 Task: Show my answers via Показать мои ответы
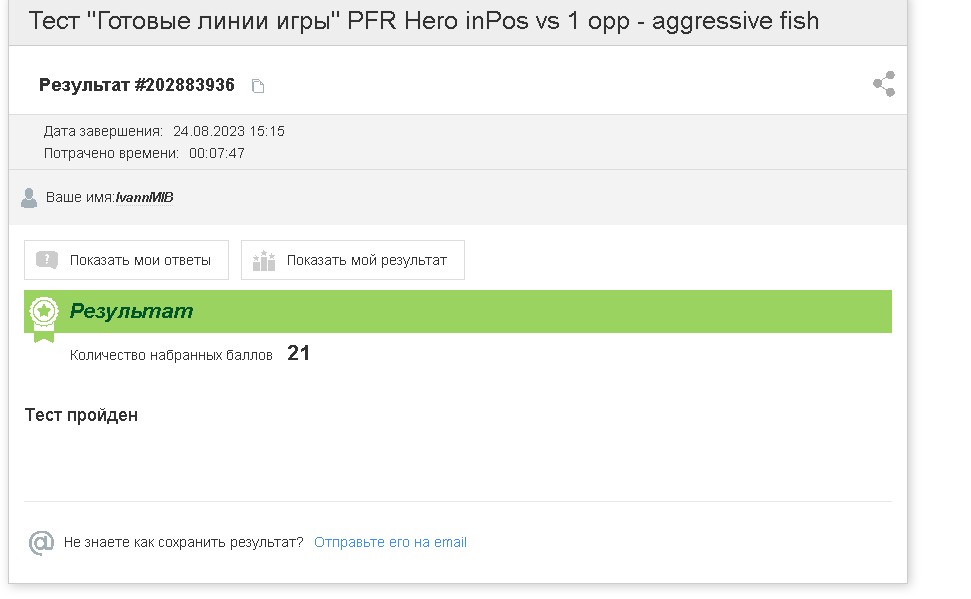(126, 260)
